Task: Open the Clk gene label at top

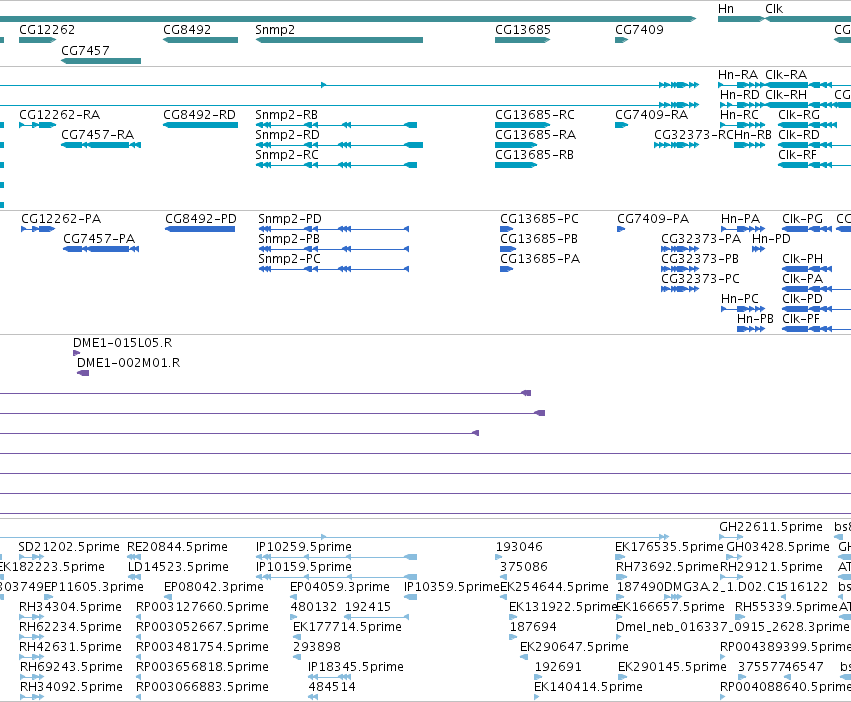Action: pos(774,9)
